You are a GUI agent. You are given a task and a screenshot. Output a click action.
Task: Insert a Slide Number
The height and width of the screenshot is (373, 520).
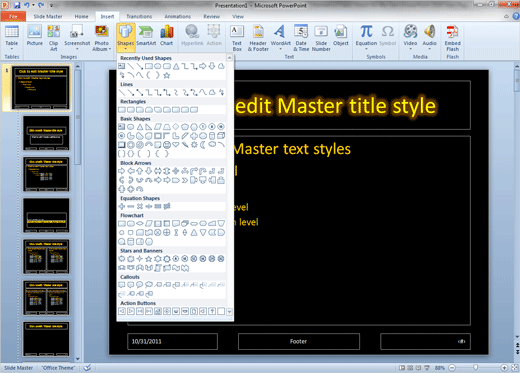coord(321,37)
